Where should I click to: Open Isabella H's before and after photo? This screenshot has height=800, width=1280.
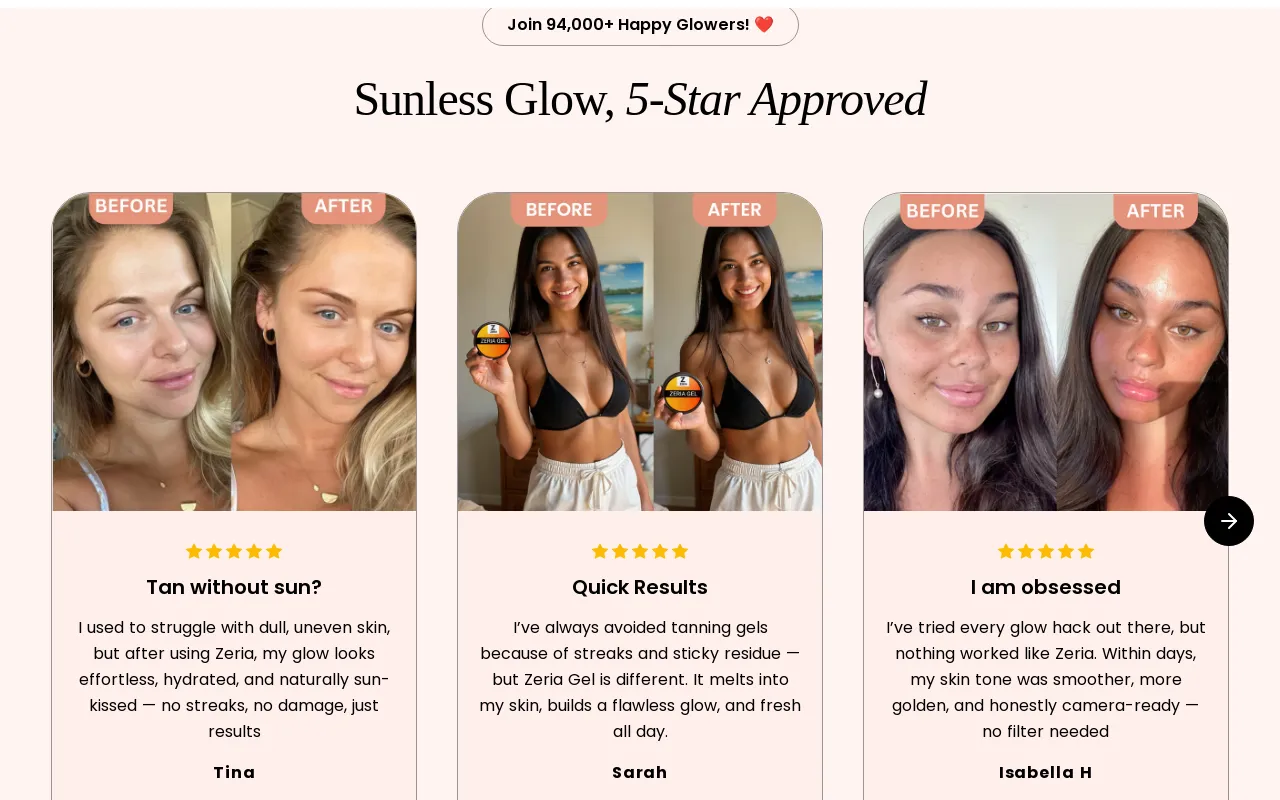coord(1046,352)
